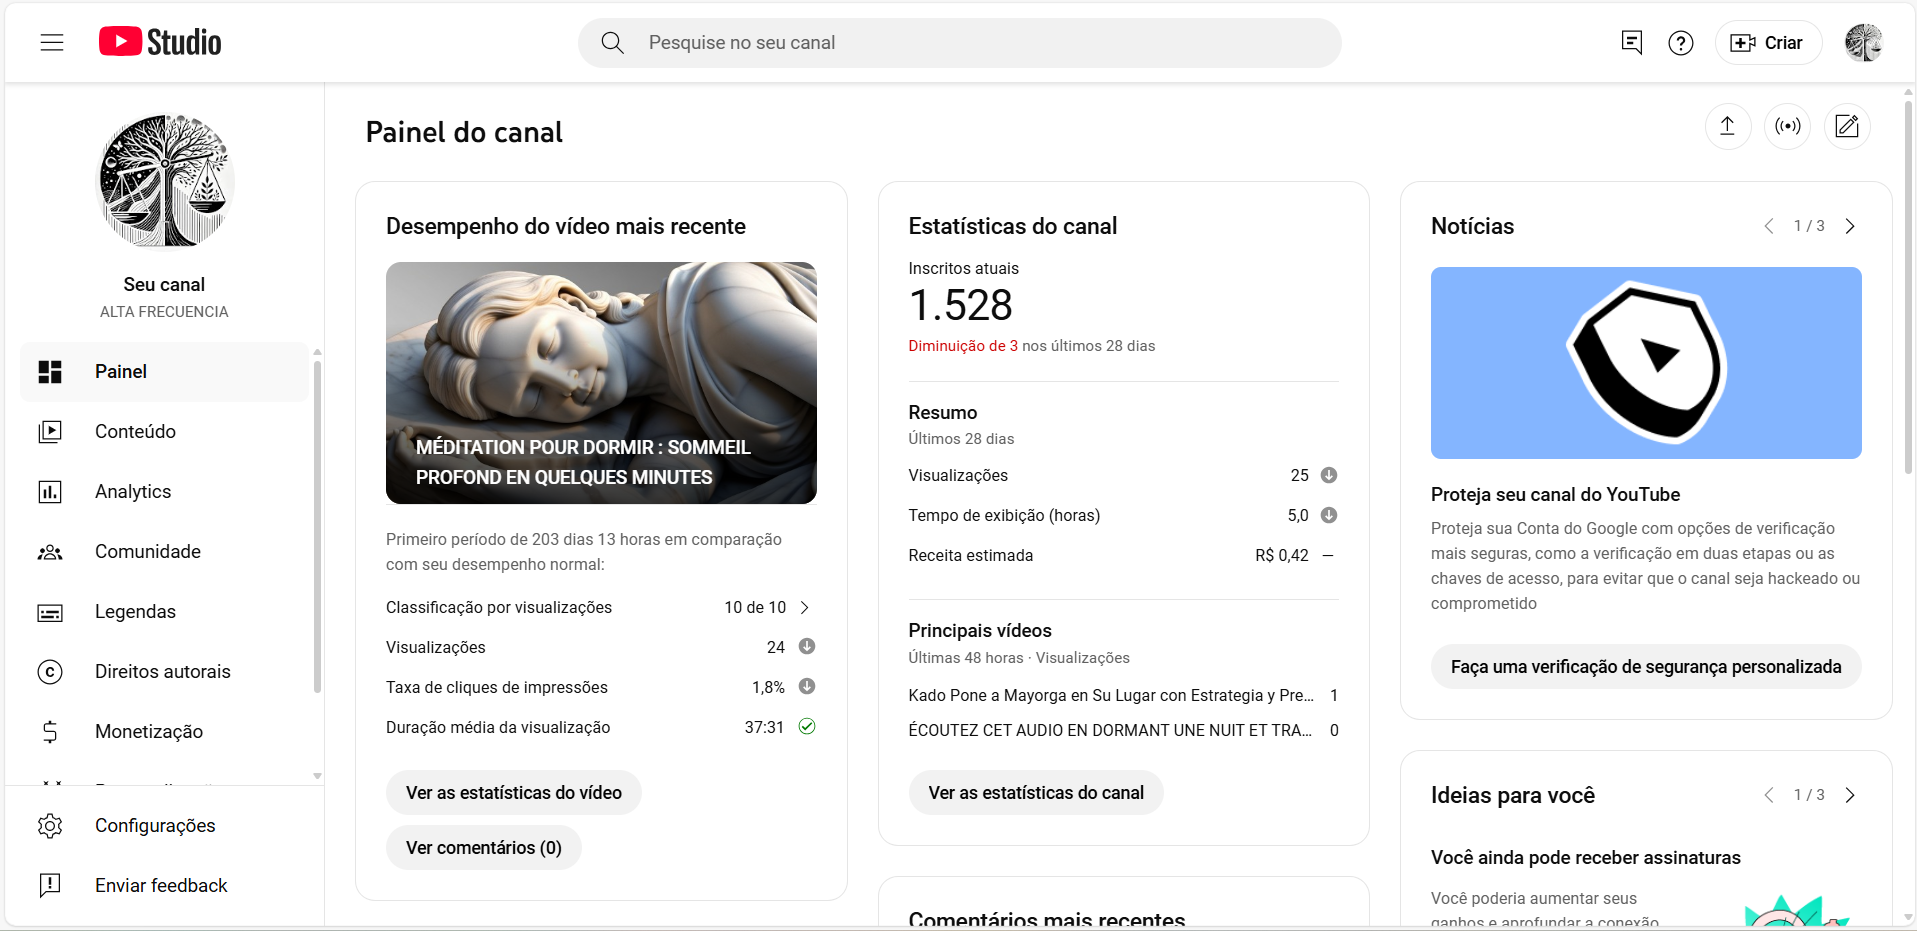Click sidebar scroll down arrow
This screenshot has width=1917, height=931.
click(x=317, y=776)
